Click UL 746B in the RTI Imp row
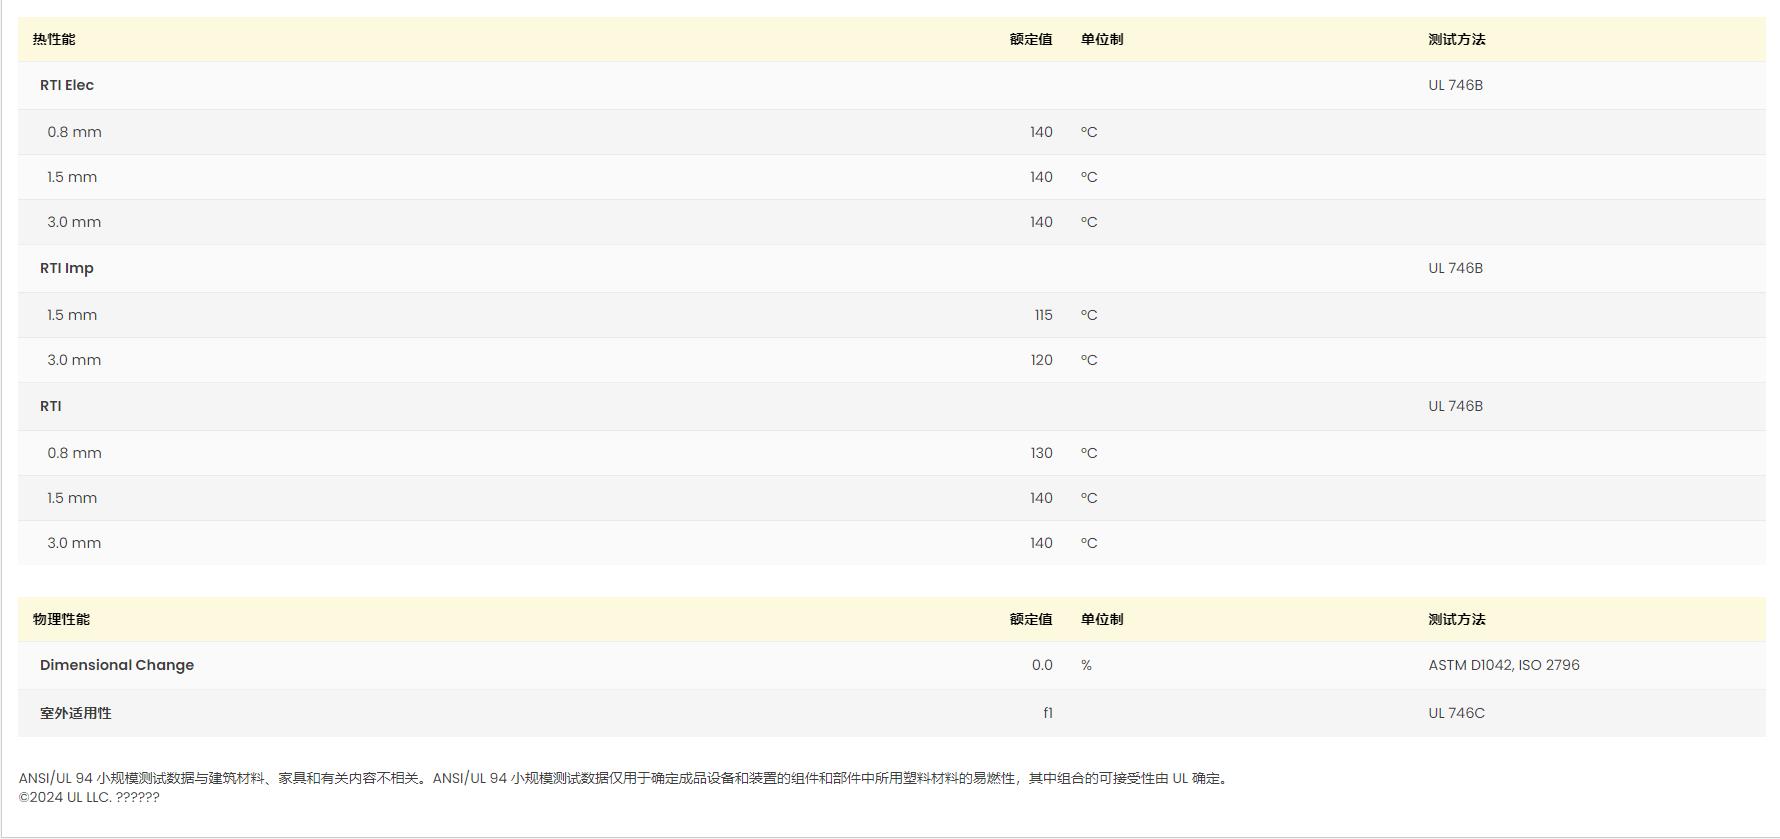This screenshot has width=1780, height=839. coord(1455,268)
